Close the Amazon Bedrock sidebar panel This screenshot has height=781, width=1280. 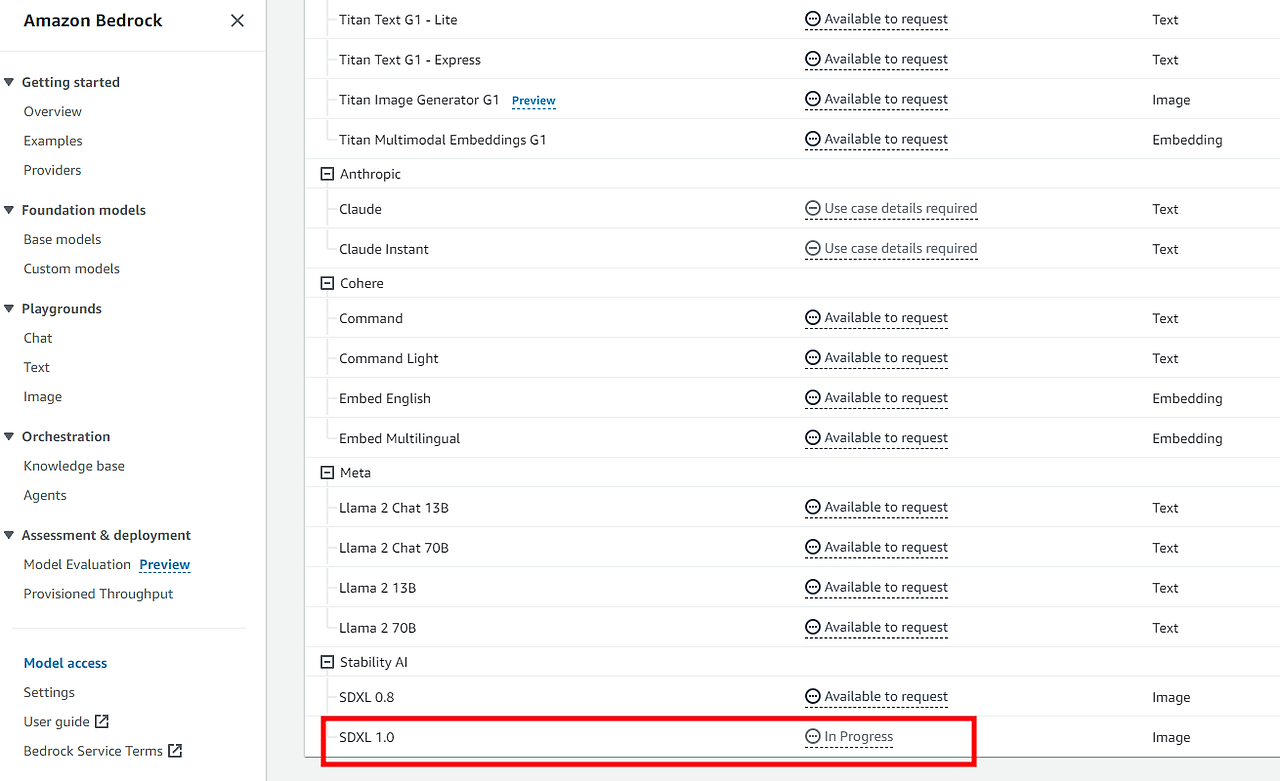[x=237, y=20]
